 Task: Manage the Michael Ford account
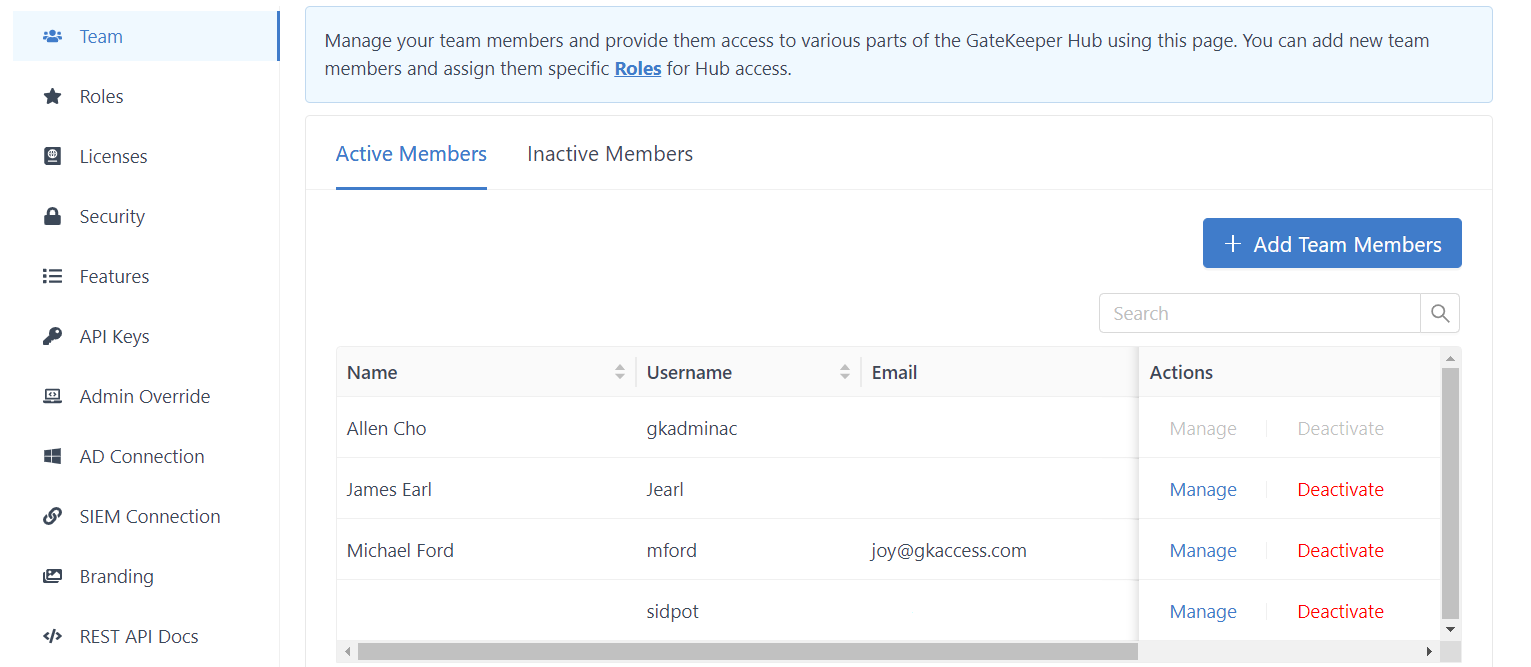click(1203, 550)
